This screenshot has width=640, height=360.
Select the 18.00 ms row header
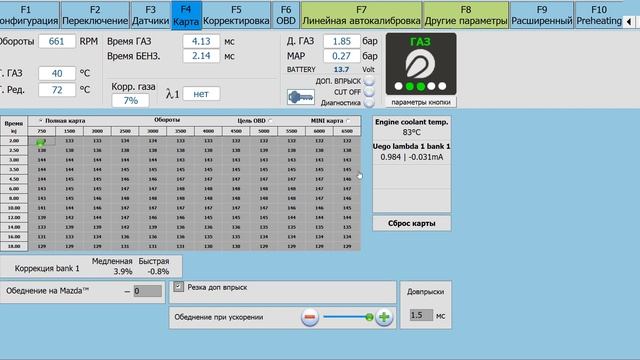click(14, 246)
